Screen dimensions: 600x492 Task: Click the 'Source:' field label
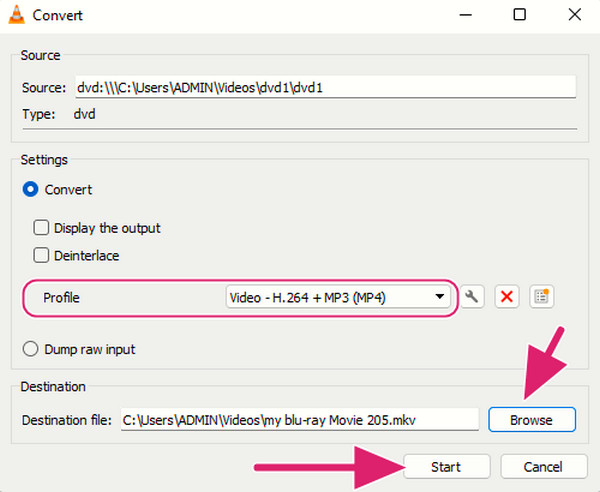tap(44, 88)
